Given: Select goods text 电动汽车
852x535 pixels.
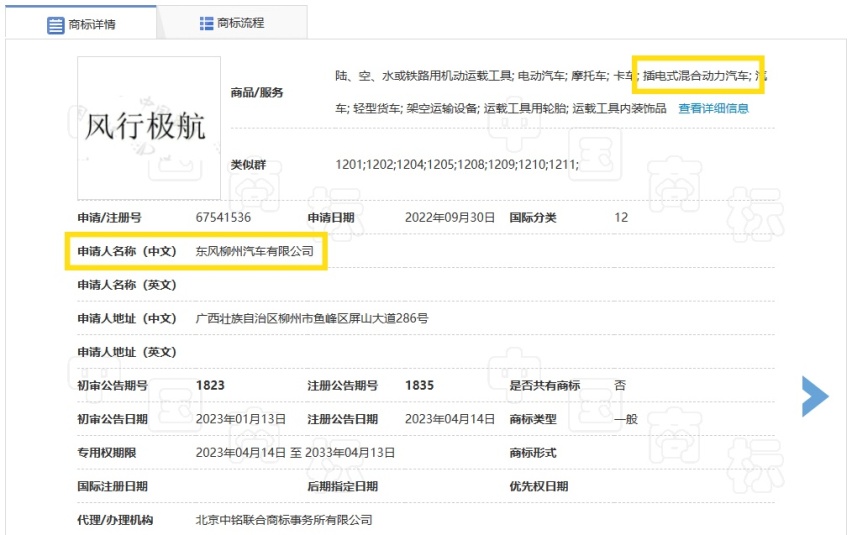Looking at the screenshot, I should point(541,75).
